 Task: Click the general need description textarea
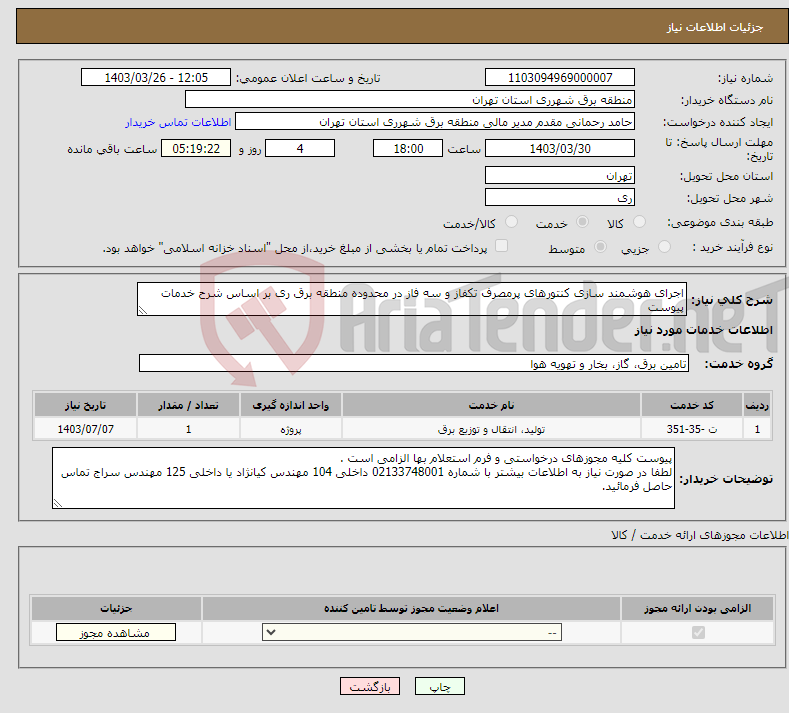click(x=412, y=299)
